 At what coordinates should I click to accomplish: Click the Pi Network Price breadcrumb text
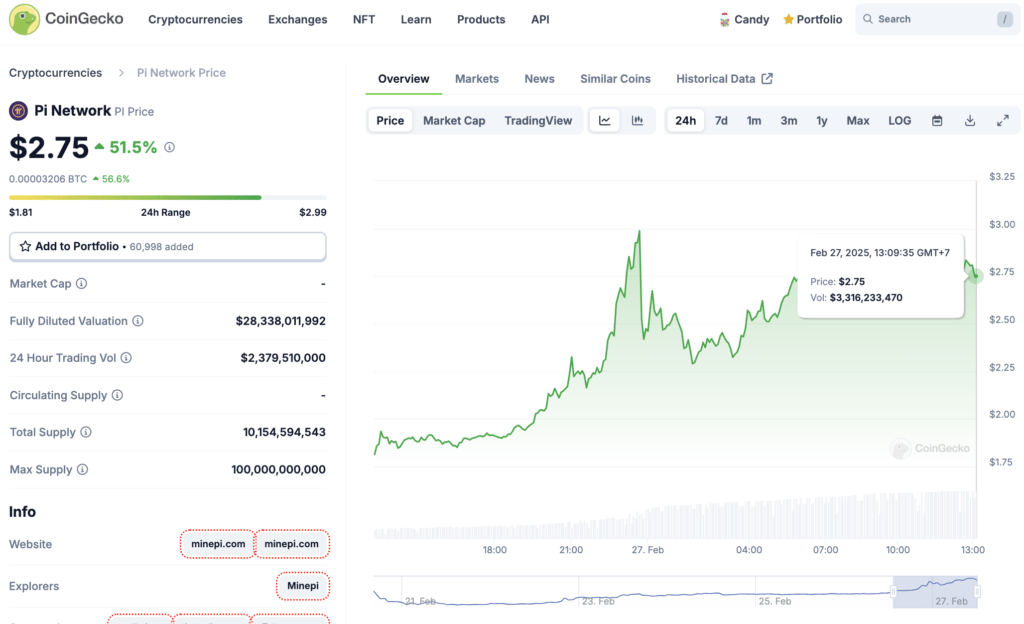click(181, 73)
